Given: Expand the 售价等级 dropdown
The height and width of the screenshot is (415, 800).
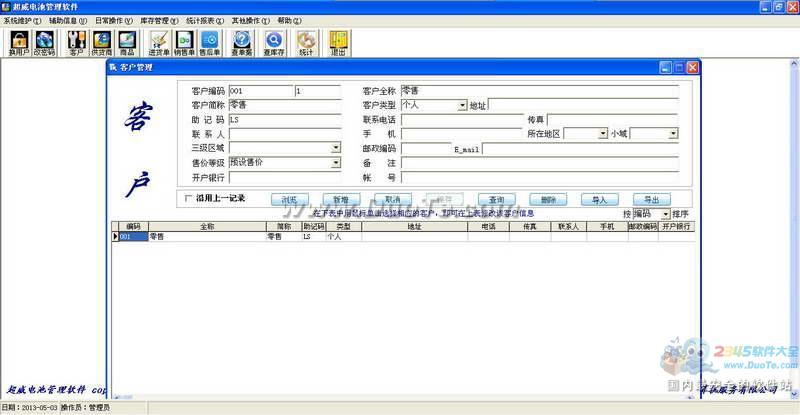Looking at the screenshot, I should pyautogui.click(x=336, y=163).
